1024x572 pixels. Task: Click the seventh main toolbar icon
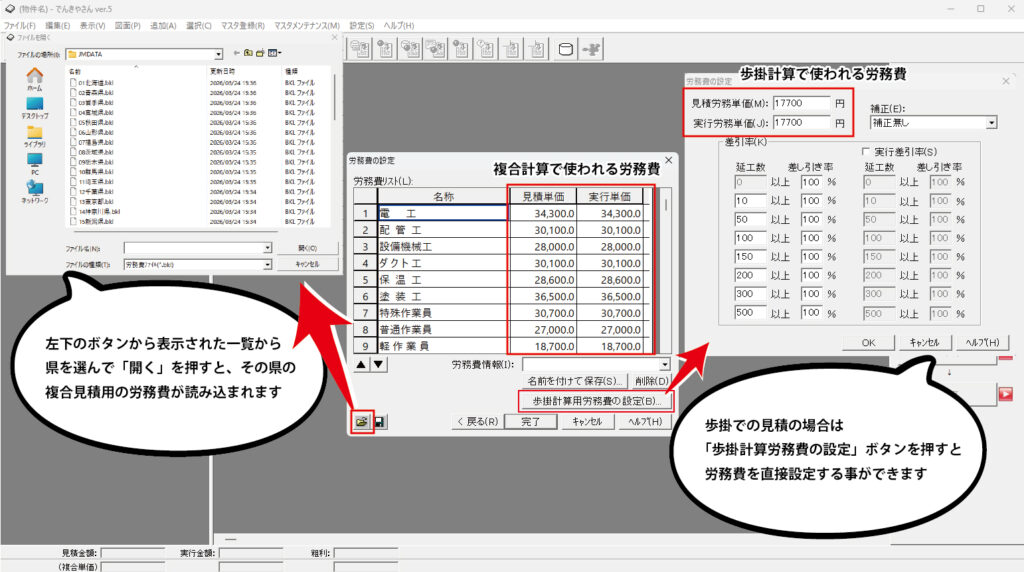511,50
